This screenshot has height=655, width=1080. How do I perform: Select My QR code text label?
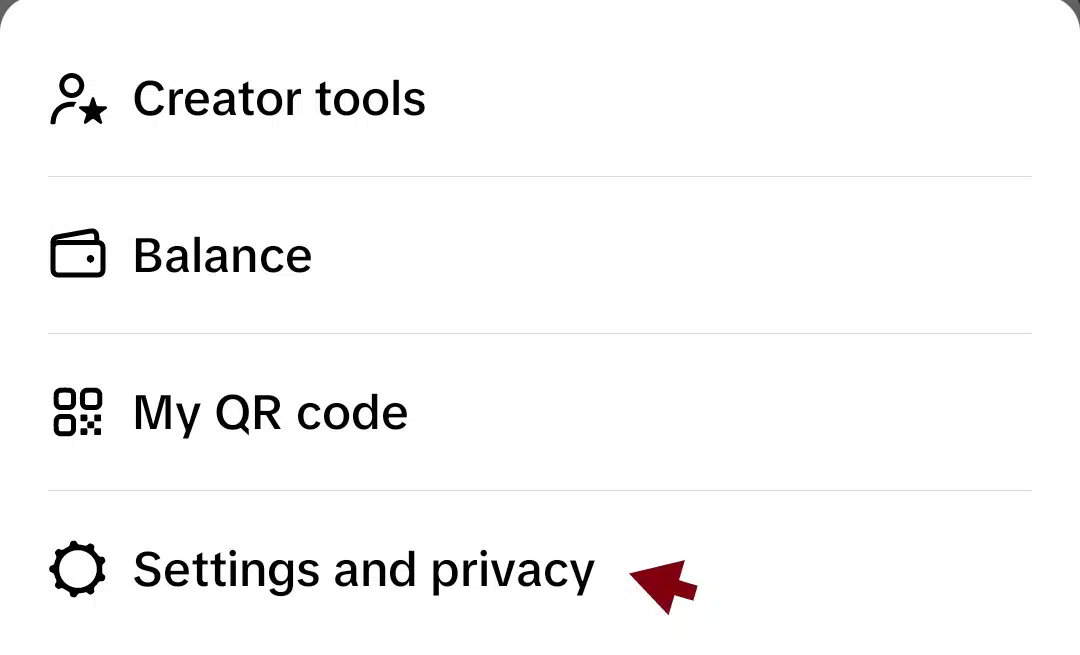click(x=271, y=413)
